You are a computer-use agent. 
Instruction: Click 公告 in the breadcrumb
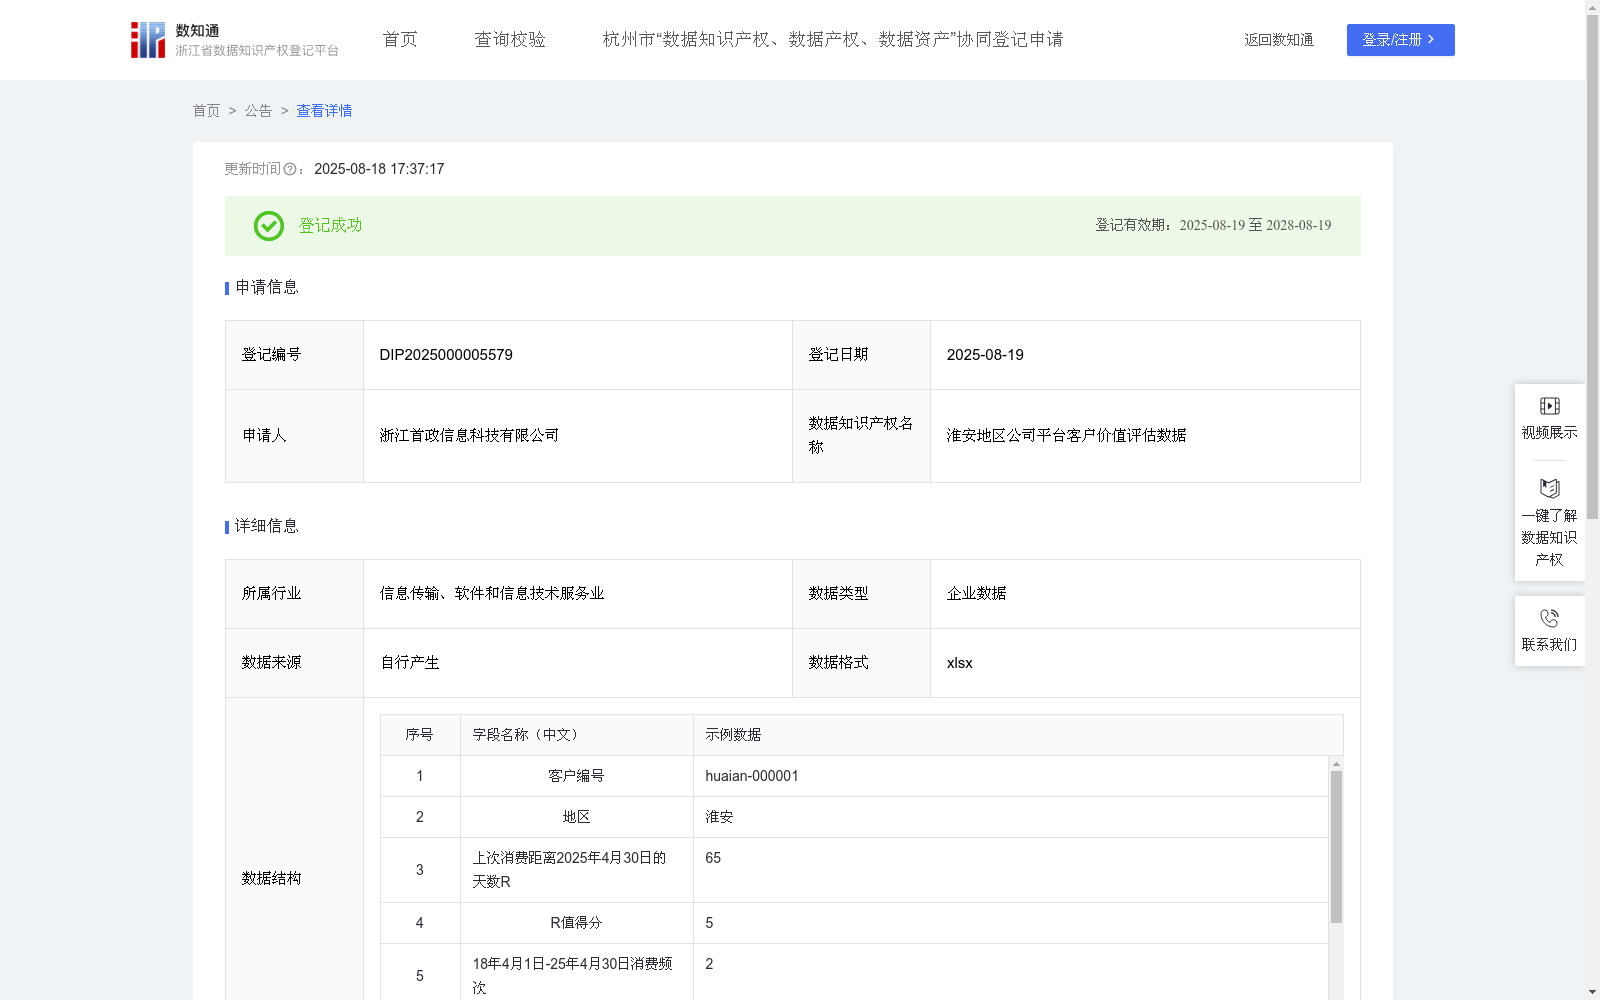click(x=258, y=111)
